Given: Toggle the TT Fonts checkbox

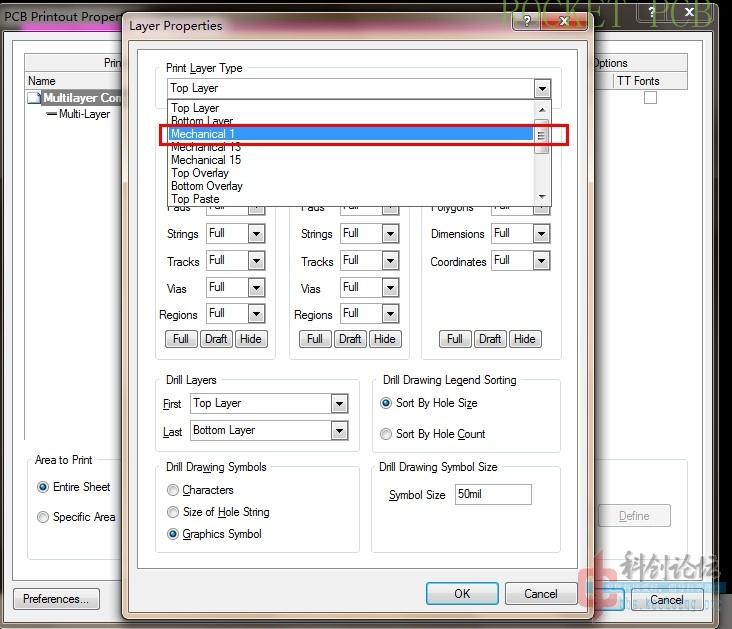Looking at the screenshot, I should point(650,98).
